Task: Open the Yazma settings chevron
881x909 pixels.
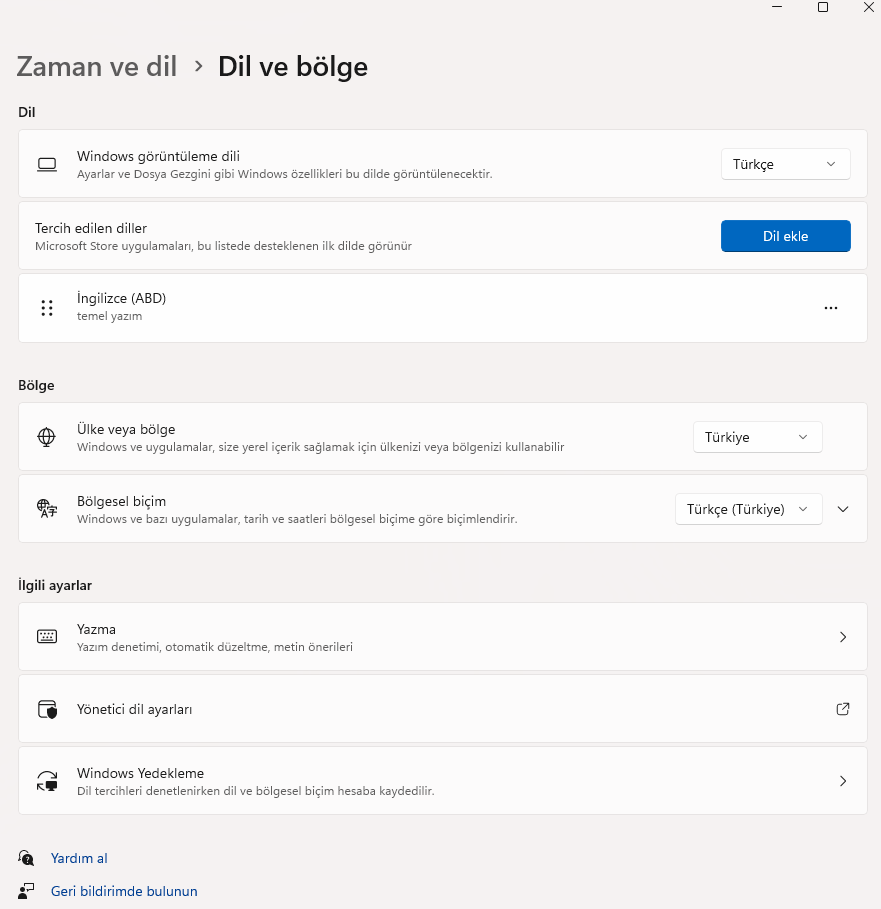Action: 843,637
